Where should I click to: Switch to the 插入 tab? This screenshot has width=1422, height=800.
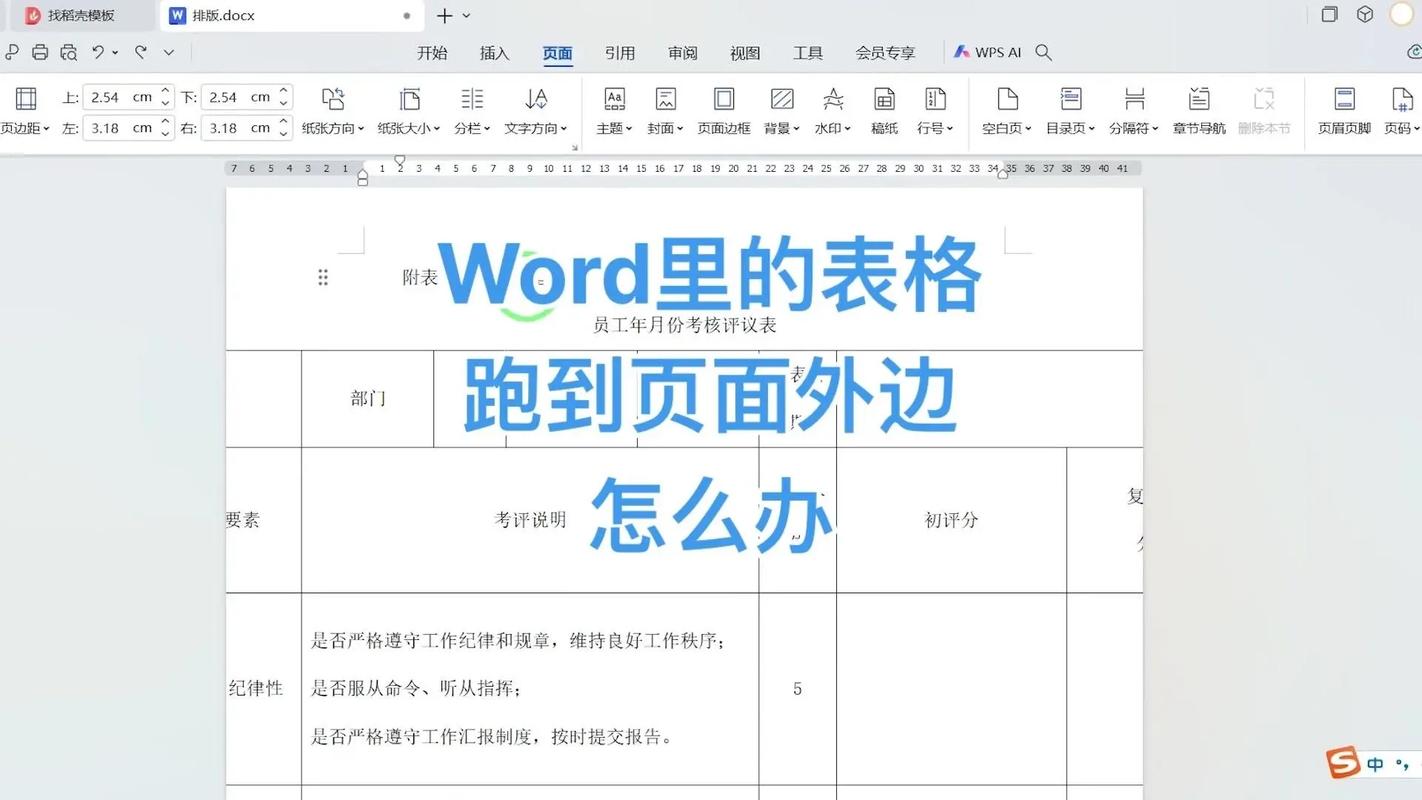pyautogui.click(x=494, y=53)
